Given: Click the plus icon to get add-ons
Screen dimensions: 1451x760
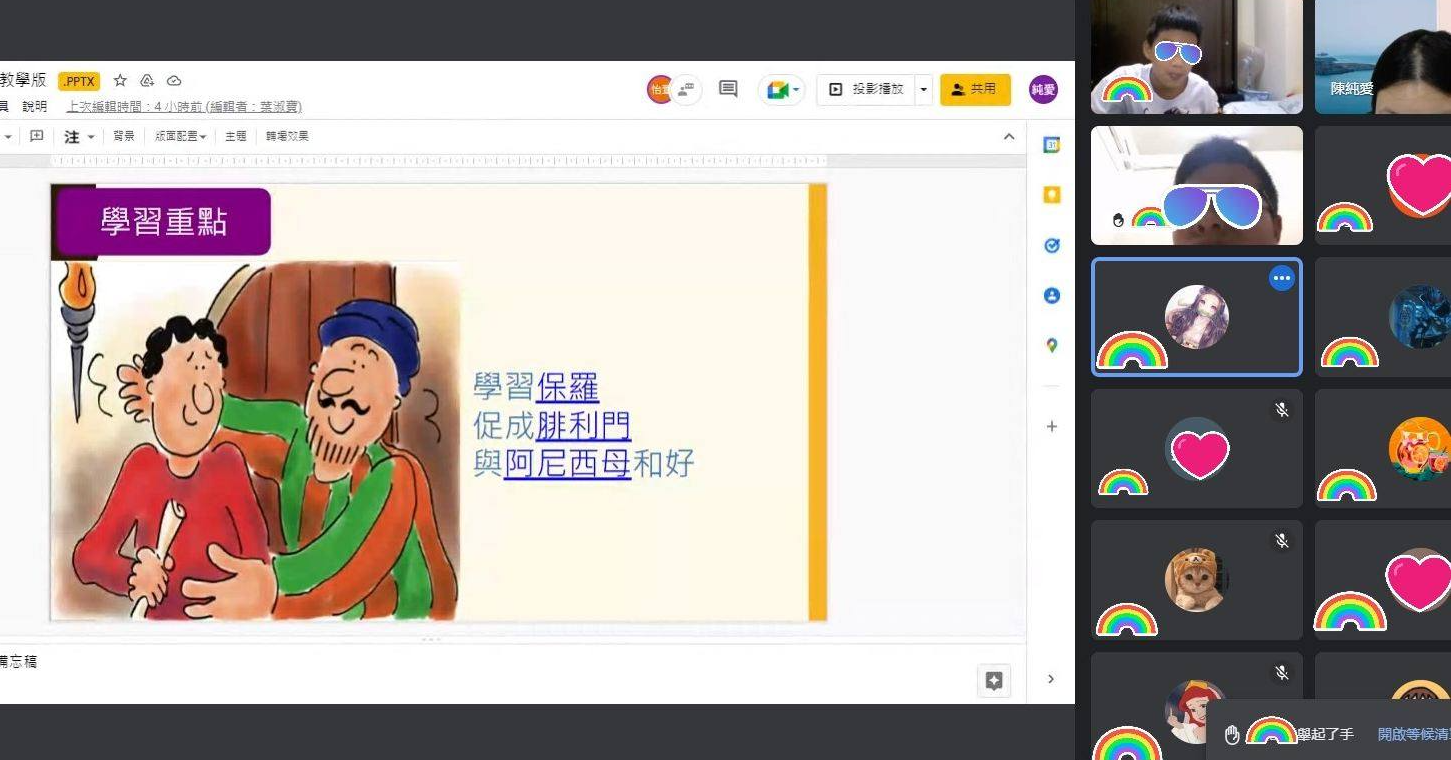Looking at the screenshot, I should coord(1051,426).
